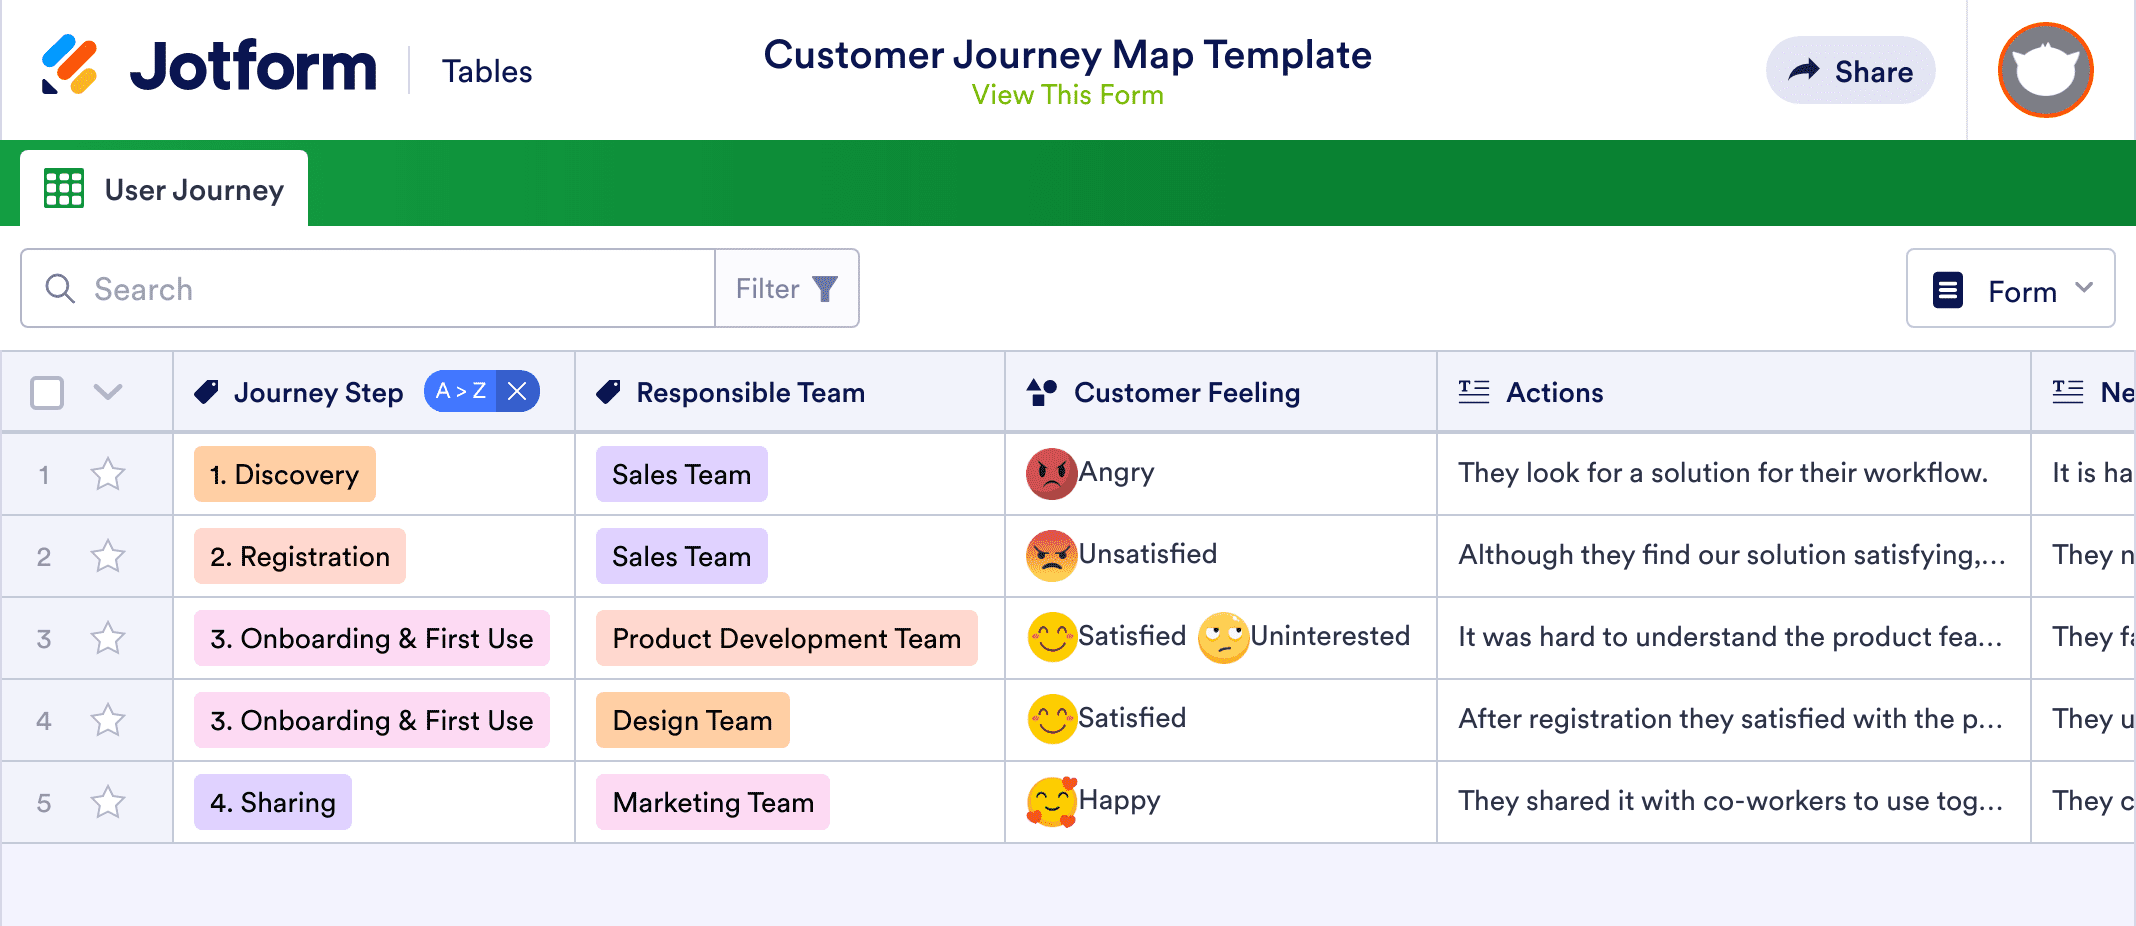Viewport: 2136px width, 926px height.
Task: Open the Tables menu label
Action: coord(487,70)
